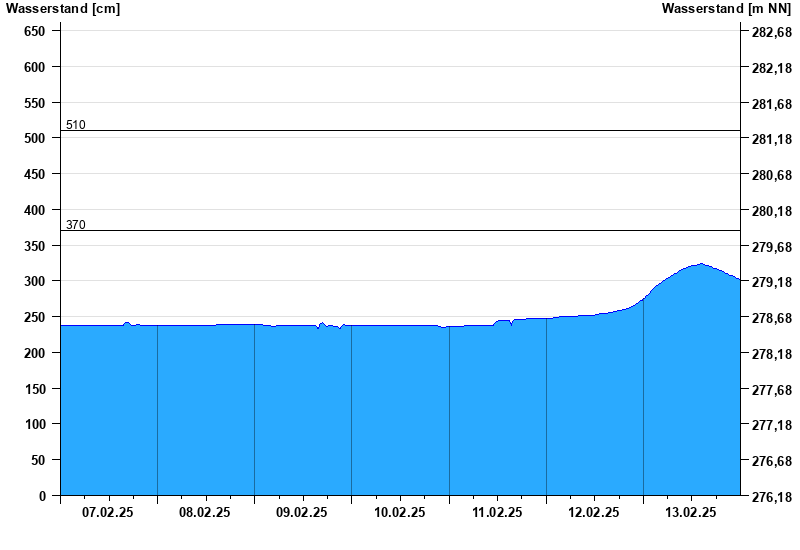Click the left axis title 'Wasserstand [cm]'

[63, 9]
